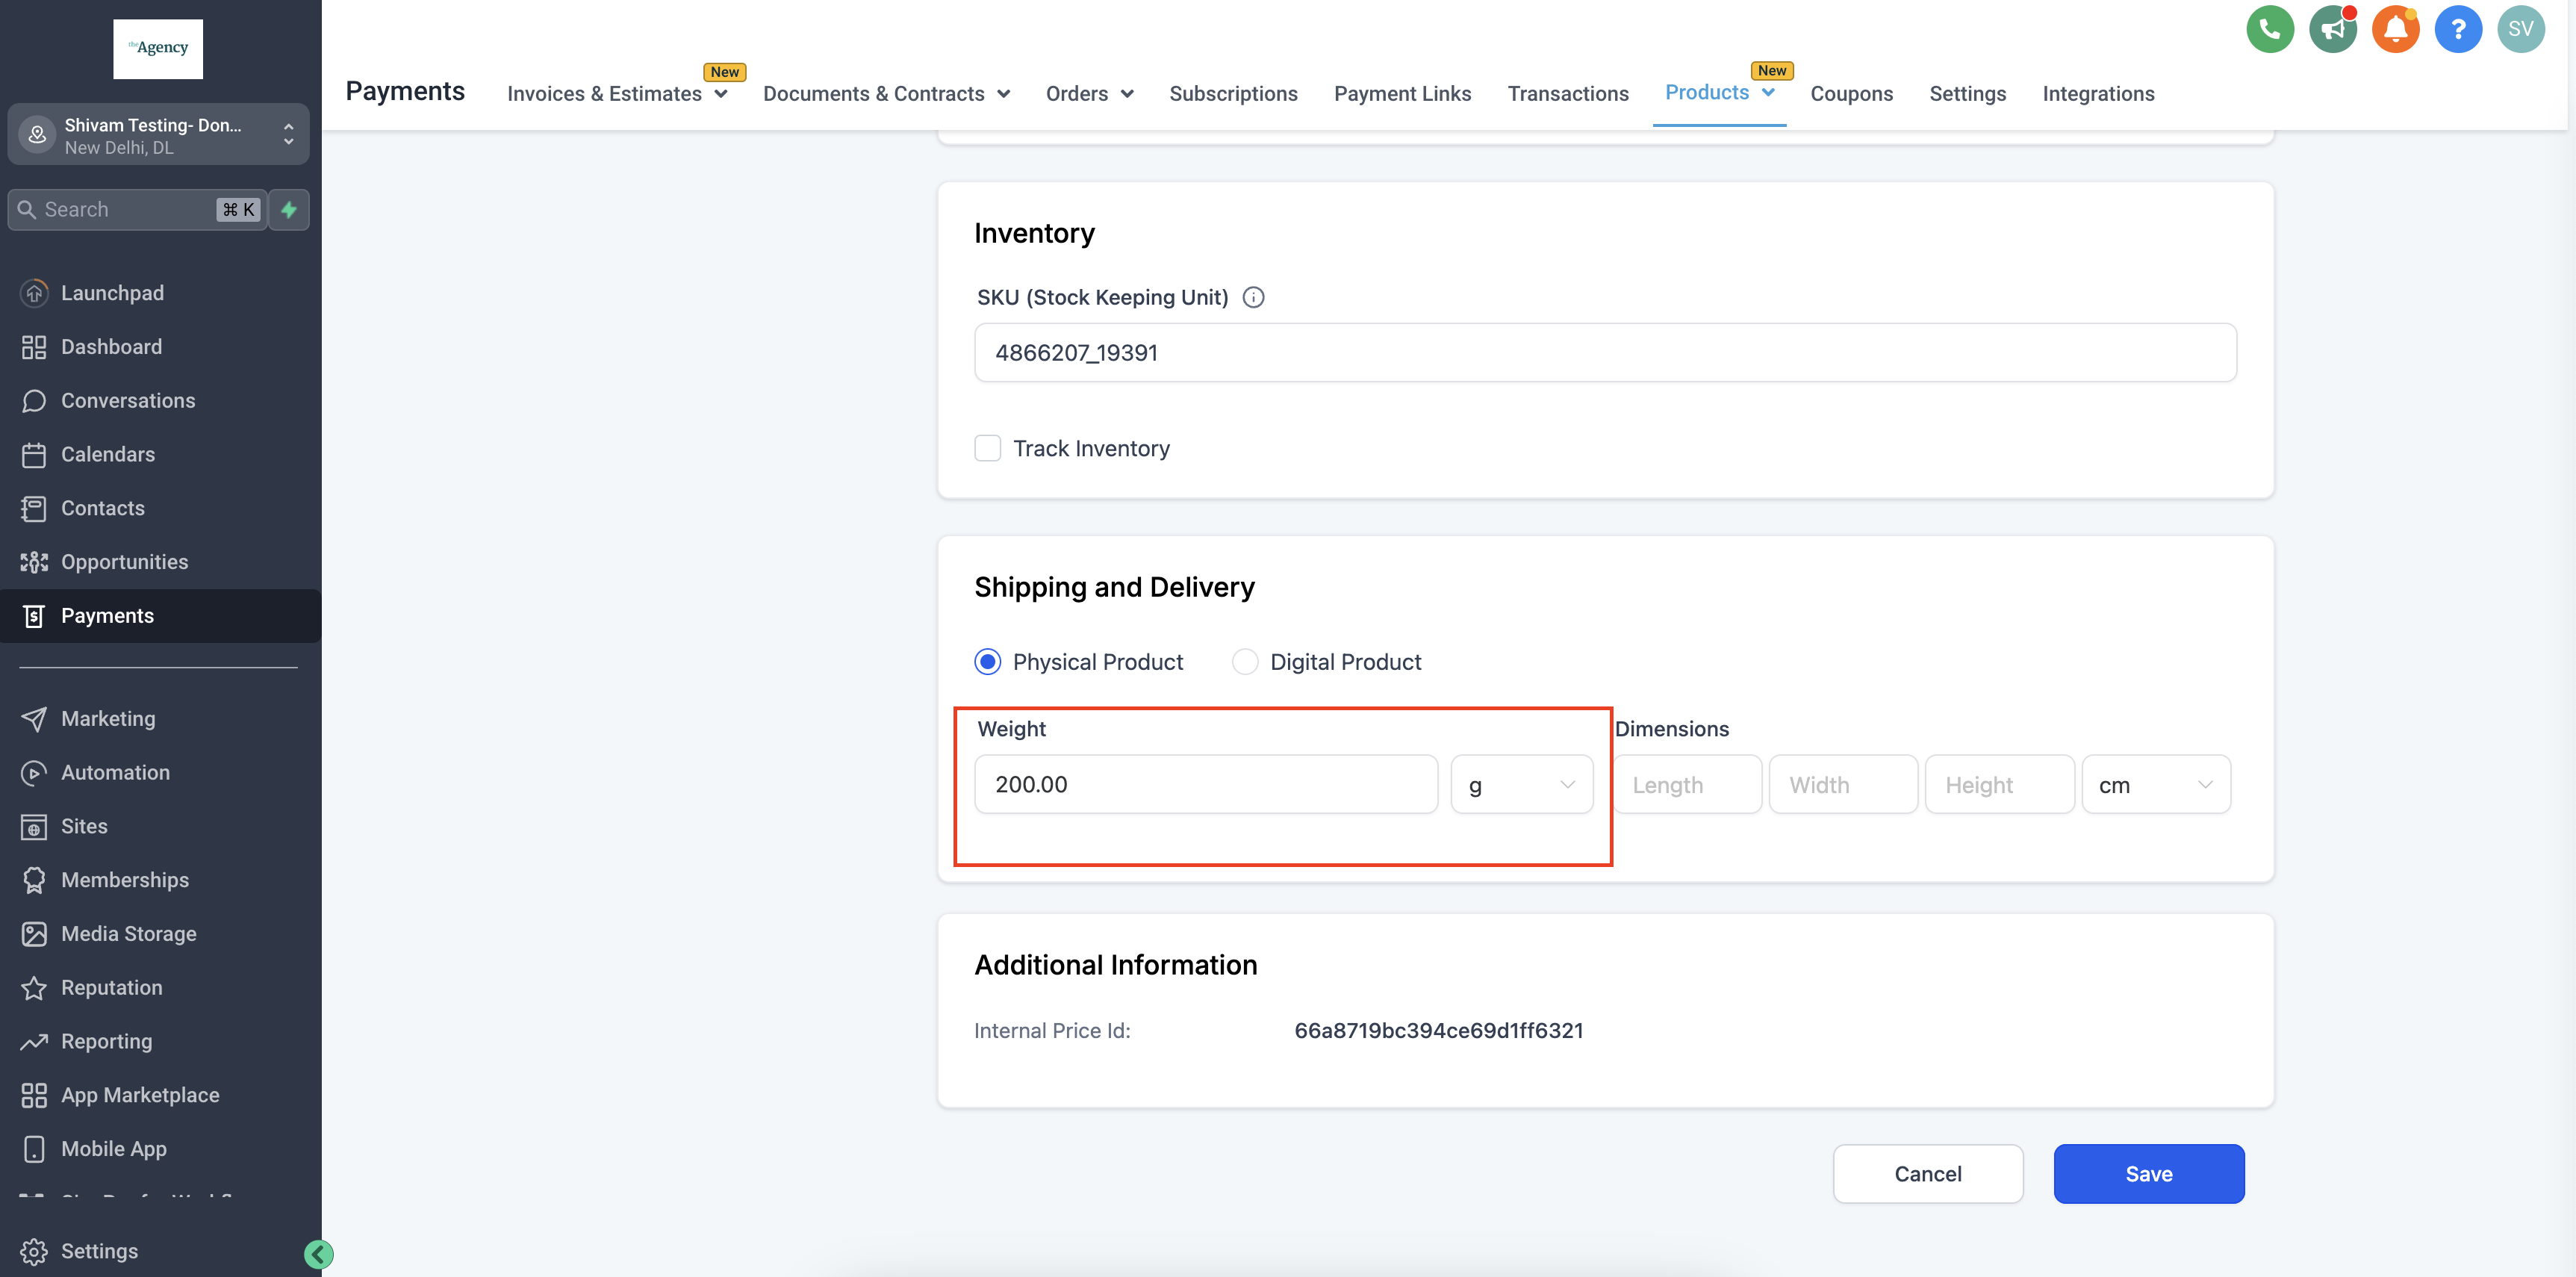Viewport: 2576px width, 1277px height.
Task: Click the Cancel button
Action: click(x=1927, y=1174)
